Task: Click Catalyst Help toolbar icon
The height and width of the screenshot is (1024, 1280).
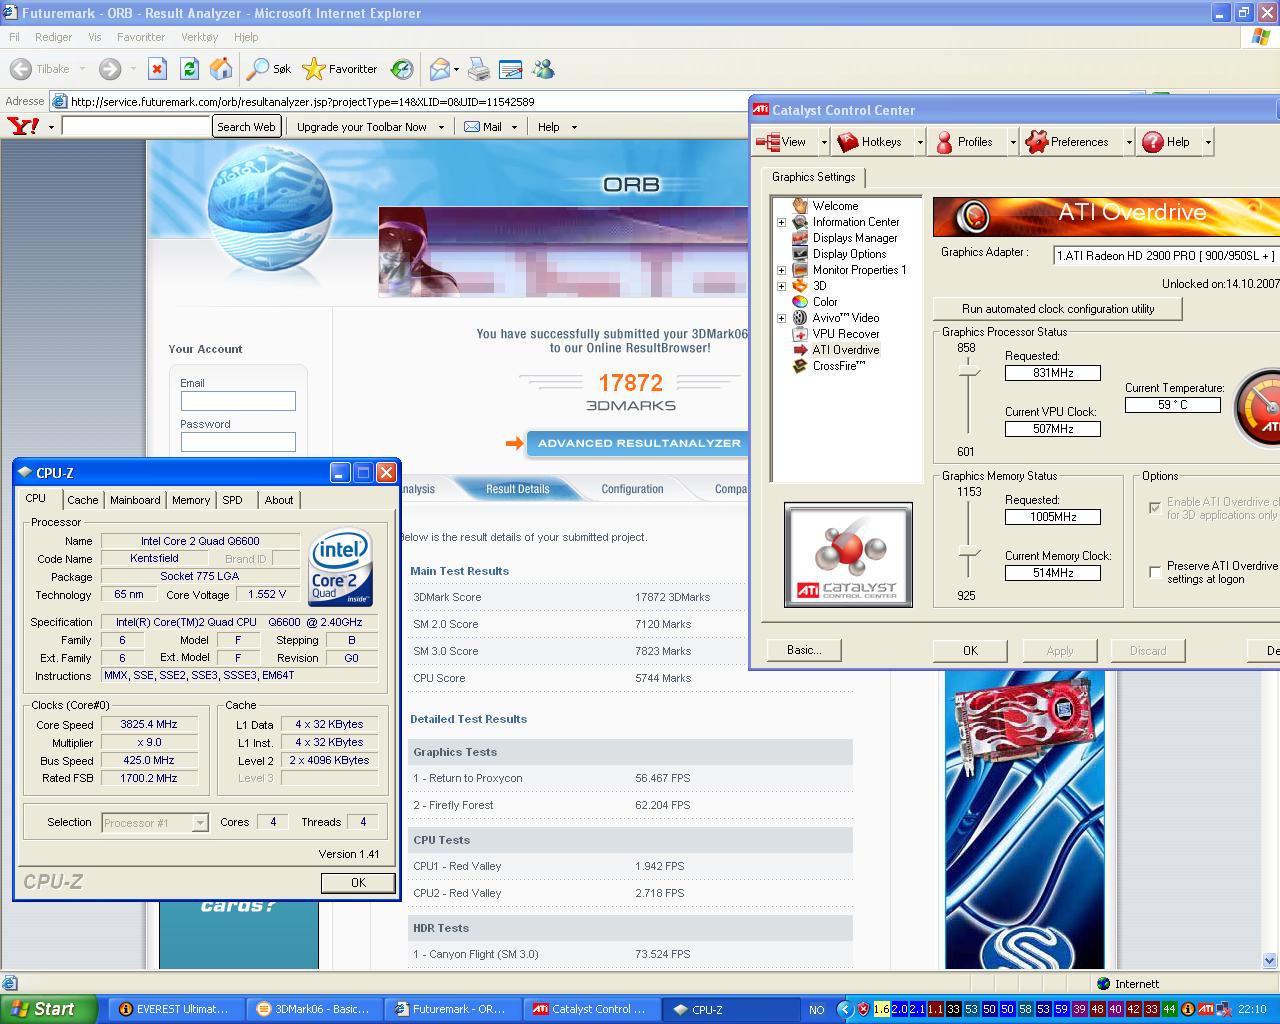Action: [x=1166, y=142]
